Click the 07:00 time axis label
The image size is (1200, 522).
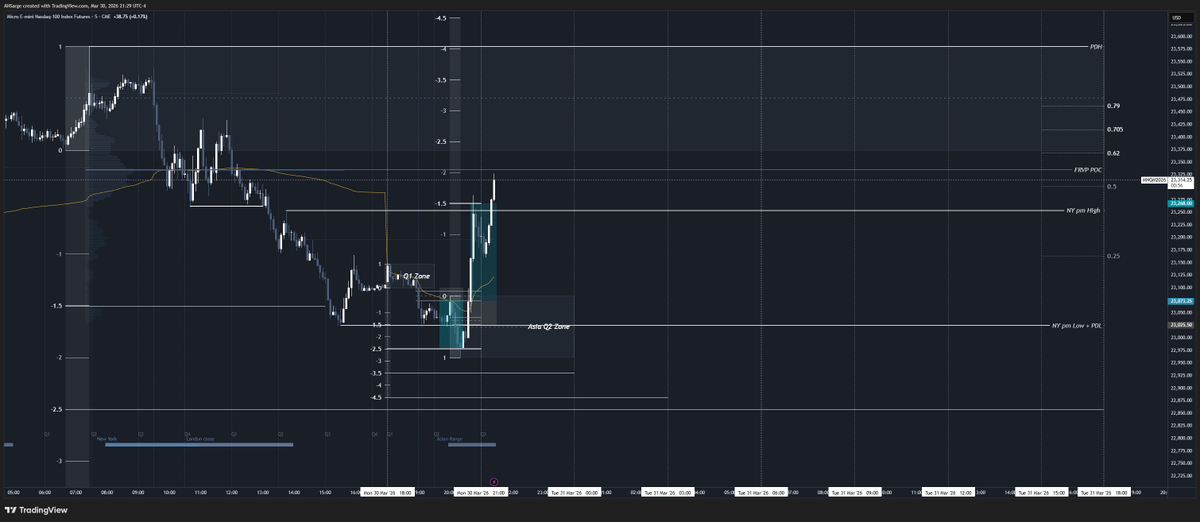point(75,492)
